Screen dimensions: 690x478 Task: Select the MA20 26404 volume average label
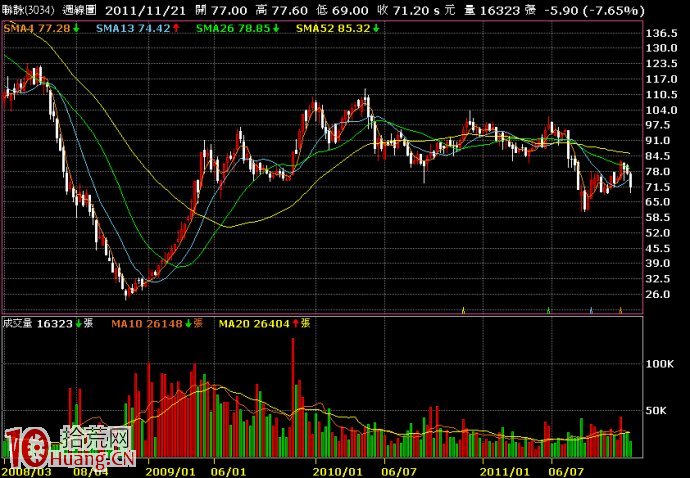254,324
